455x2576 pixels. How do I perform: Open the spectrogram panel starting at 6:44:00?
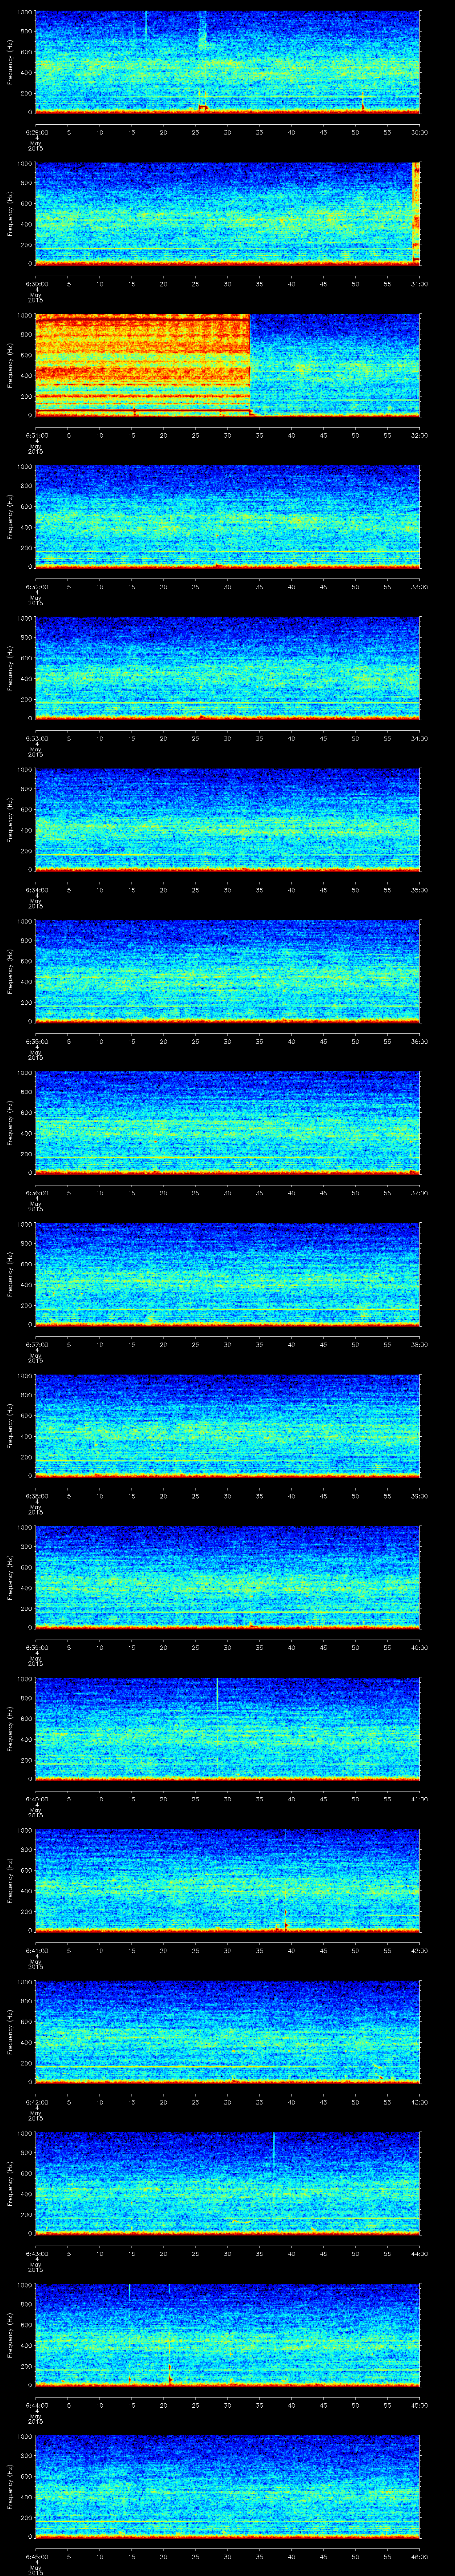tap(228, 2336)
